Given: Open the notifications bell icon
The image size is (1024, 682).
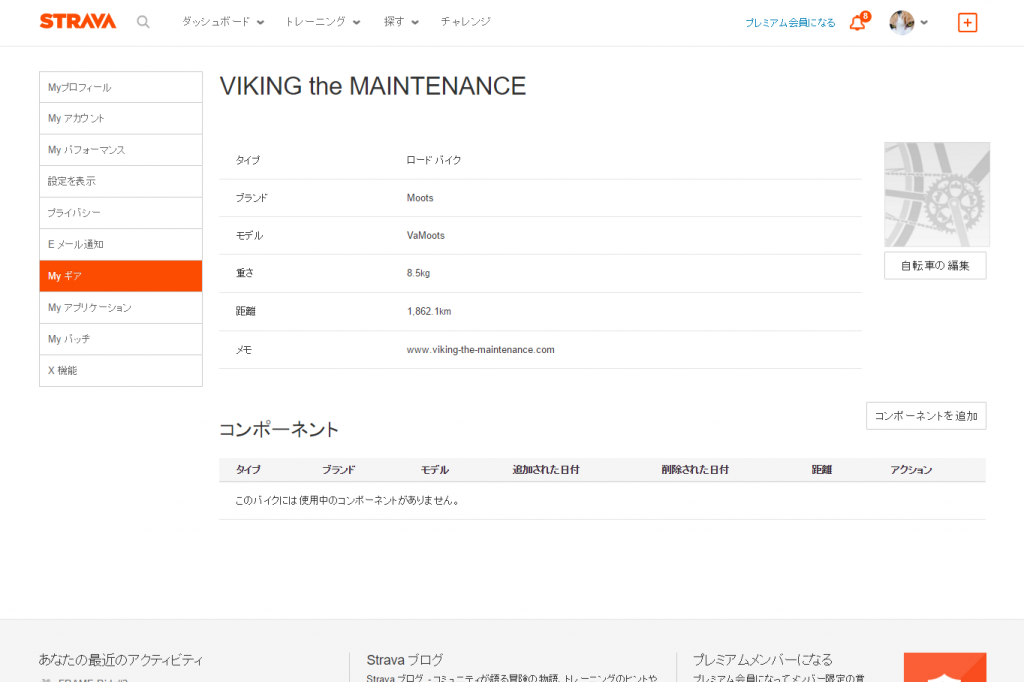Looking at the screenshot, I should pos(857,23).
